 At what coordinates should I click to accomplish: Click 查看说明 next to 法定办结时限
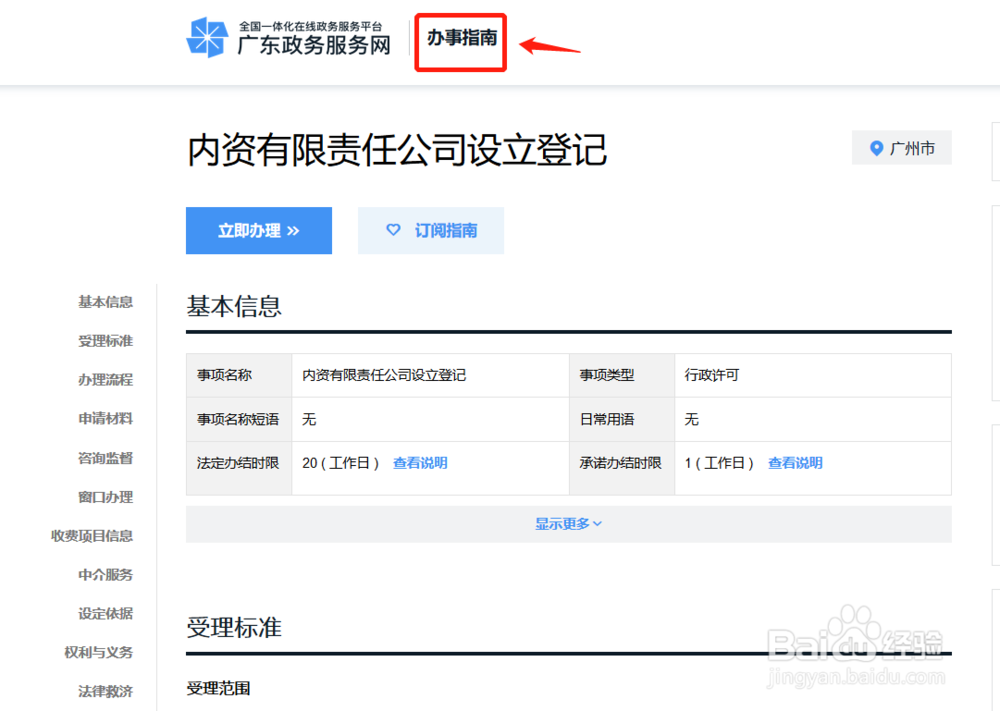(x=419, y=463)
